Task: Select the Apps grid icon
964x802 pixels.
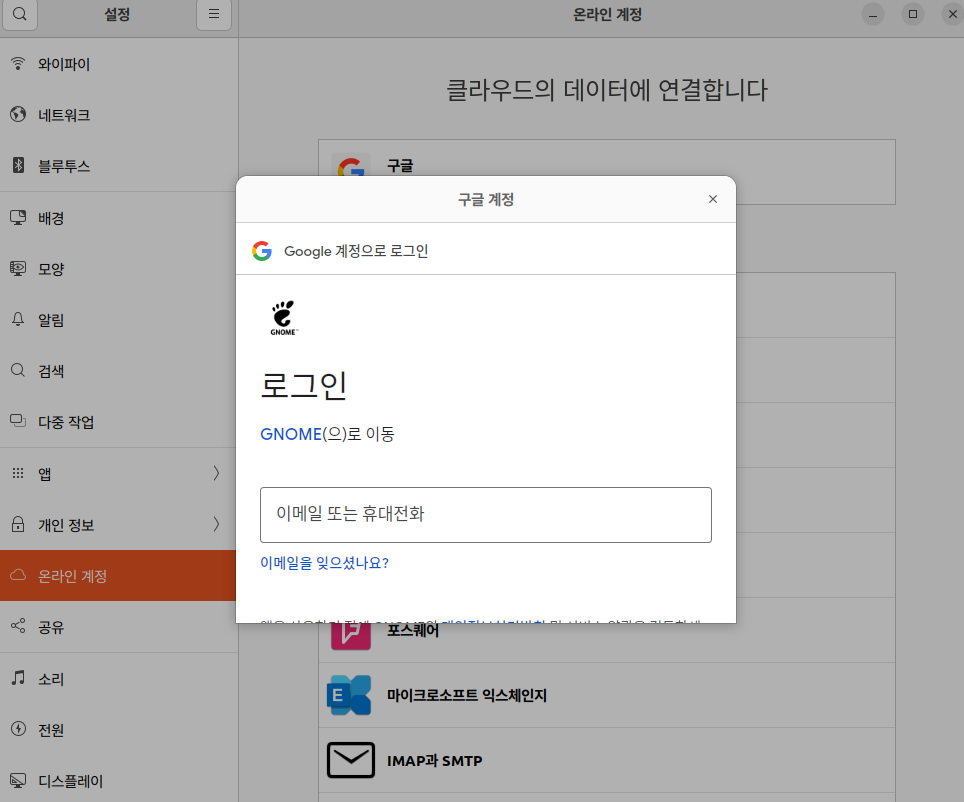Action: click(18, 473)
